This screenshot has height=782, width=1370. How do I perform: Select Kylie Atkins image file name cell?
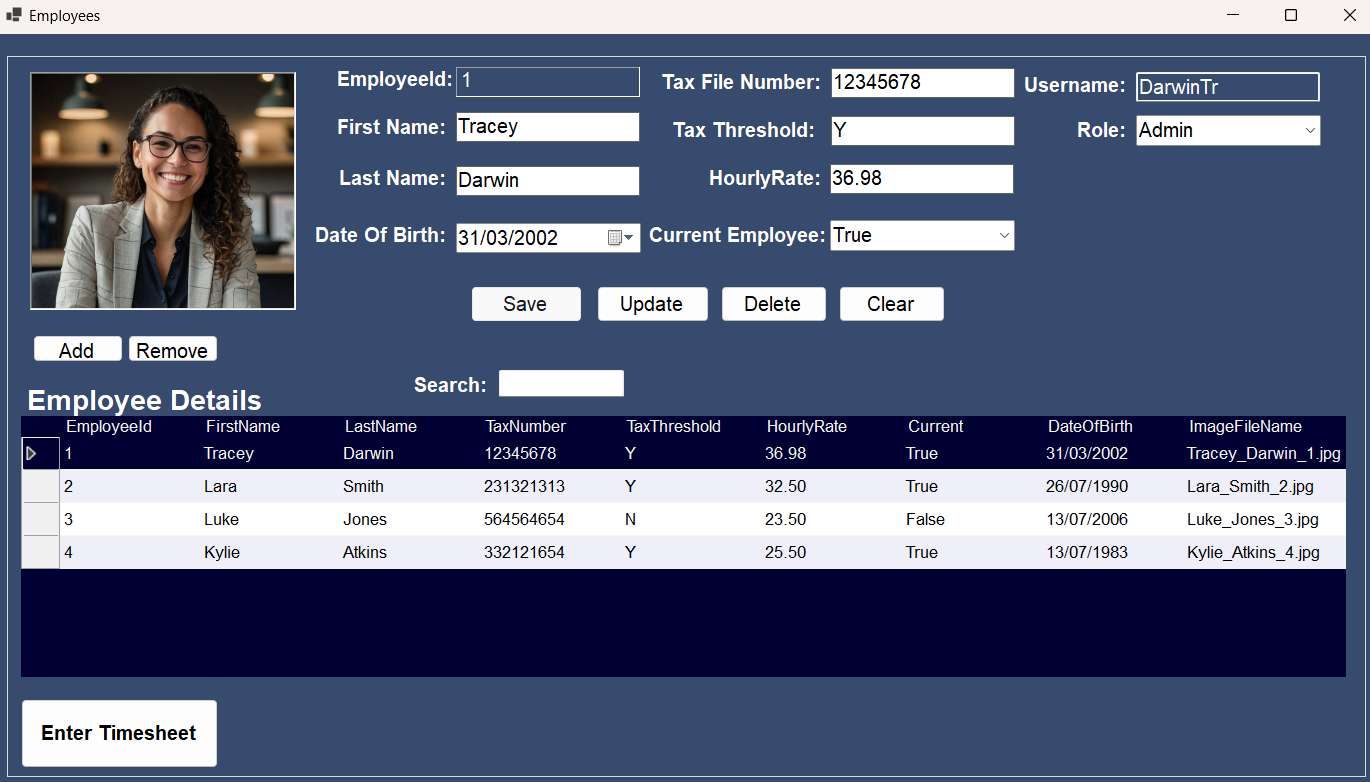(x=1253, y=553)
